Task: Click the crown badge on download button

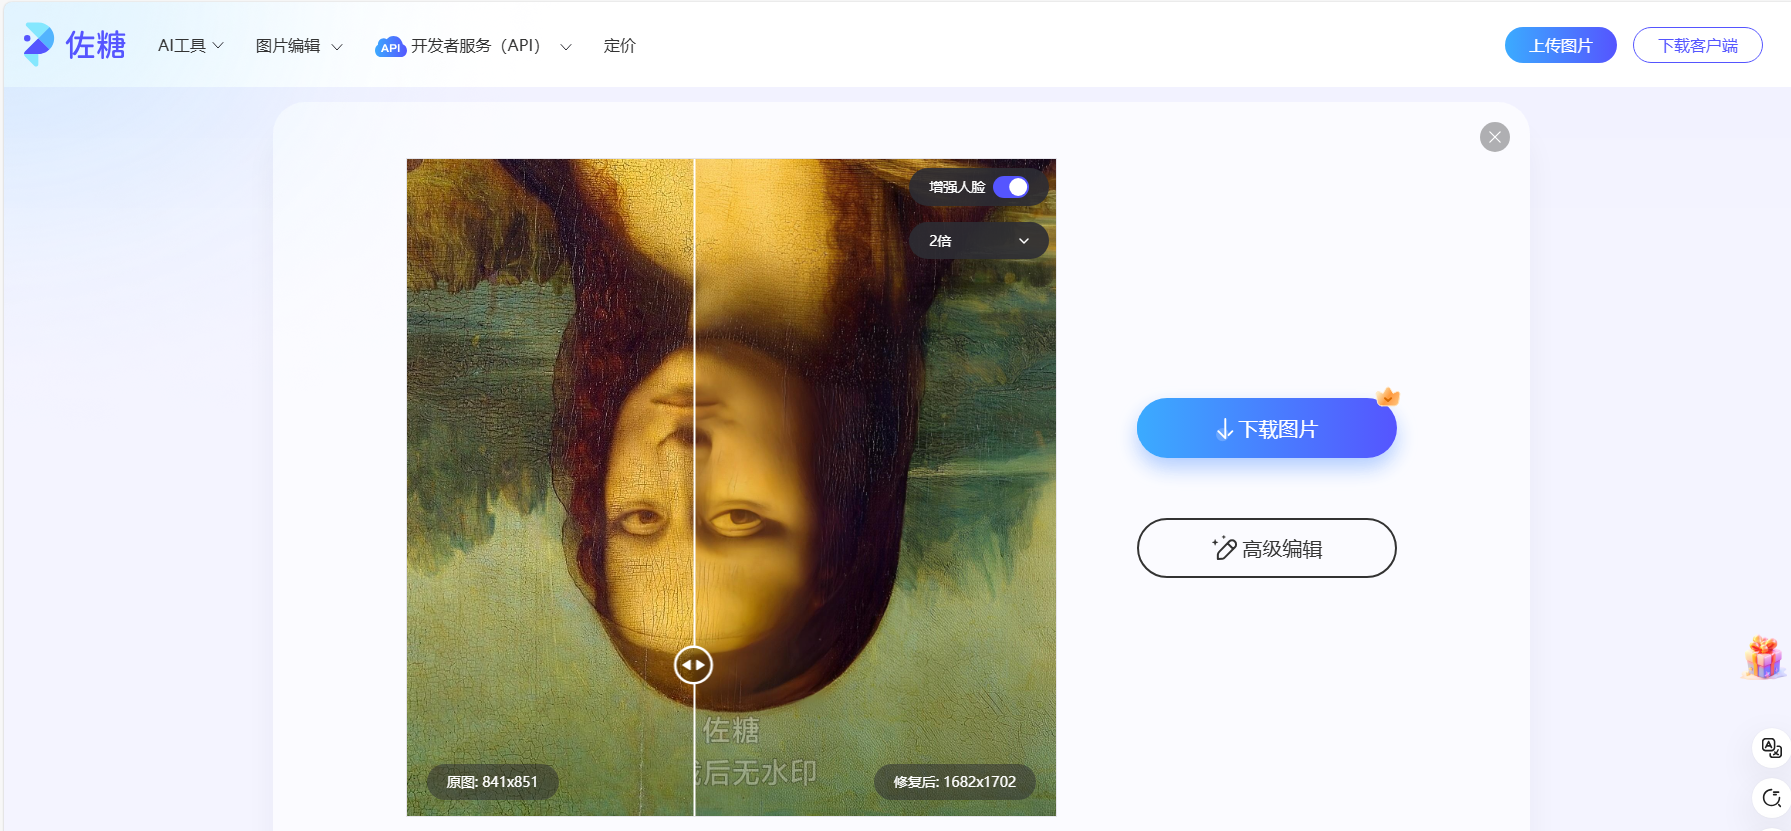Action: [1387, 397]
